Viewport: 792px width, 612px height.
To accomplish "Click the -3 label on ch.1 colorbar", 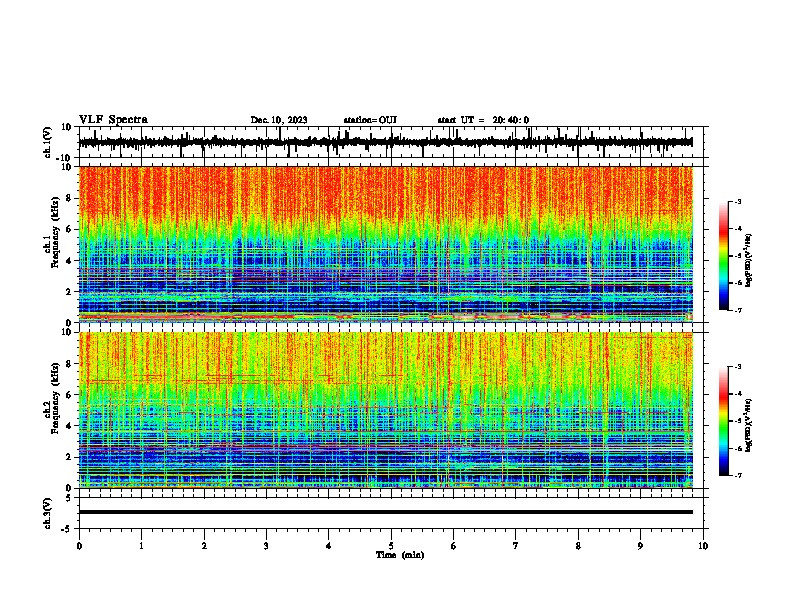I will [x=738, y=202].
